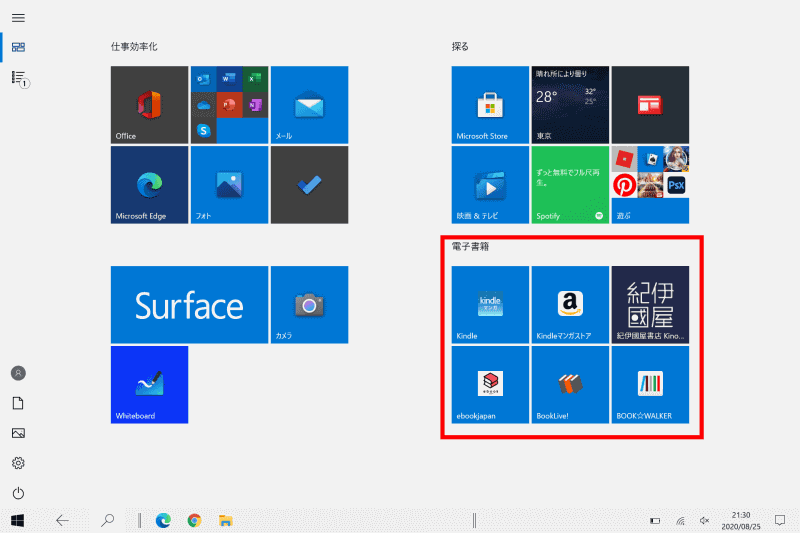The height and width of the screenshot is (533, 800).
Task: Click the battery icon in system tray
Action: (655, 521)
